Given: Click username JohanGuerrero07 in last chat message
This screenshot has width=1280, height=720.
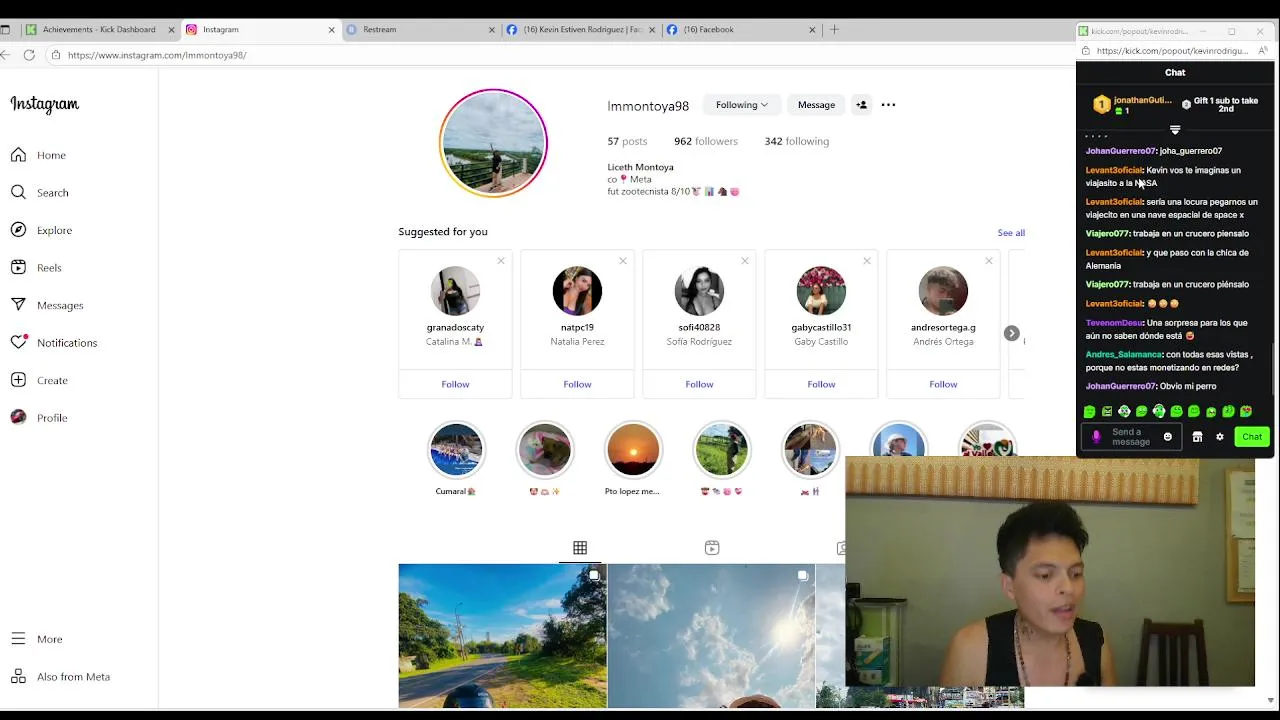Looking at the screenshot, I should point(1120,386).
